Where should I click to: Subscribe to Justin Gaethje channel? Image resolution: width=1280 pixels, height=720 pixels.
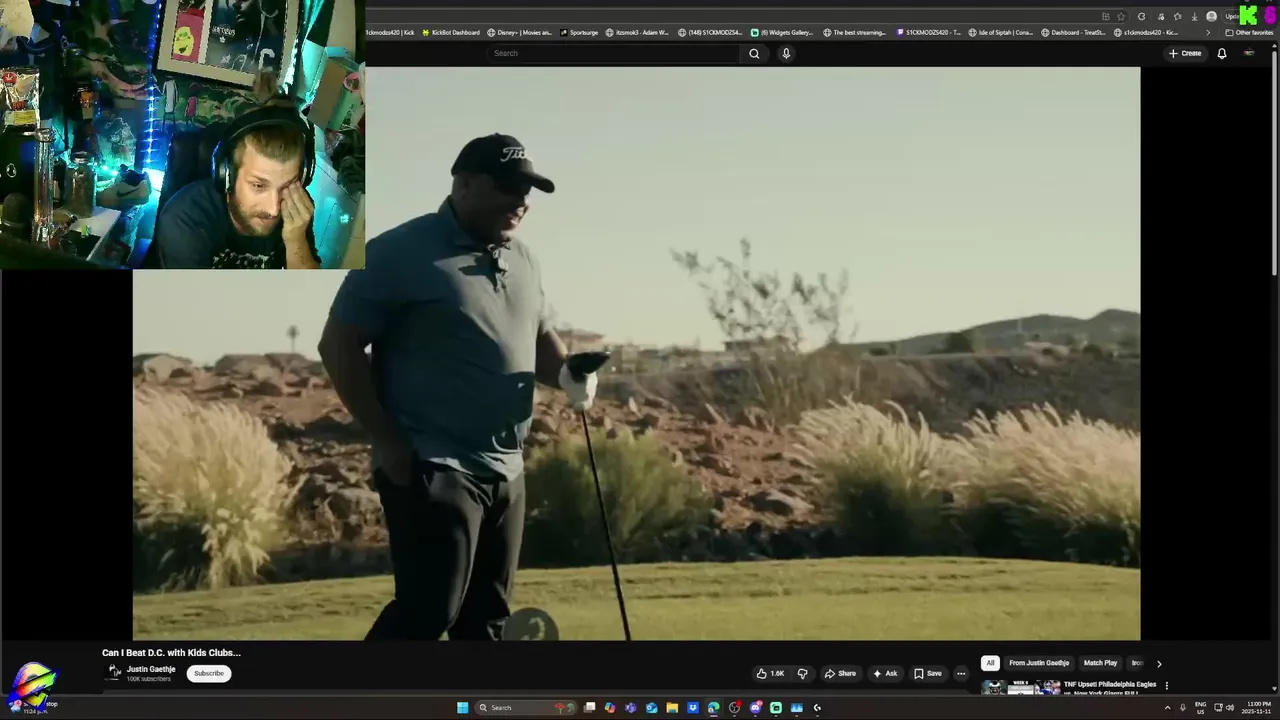point(209,673)
